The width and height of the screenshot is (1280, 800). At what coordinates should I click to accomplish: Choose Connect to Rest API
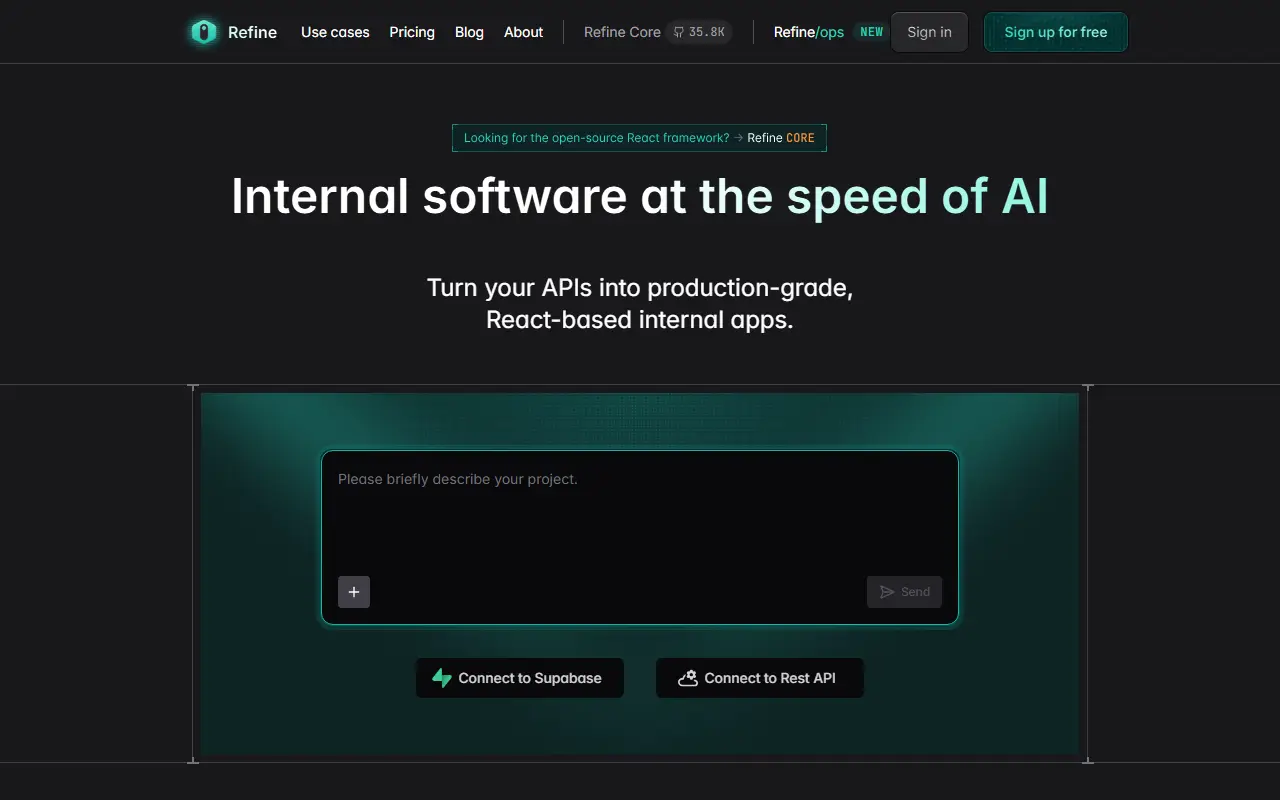(760, 678)
